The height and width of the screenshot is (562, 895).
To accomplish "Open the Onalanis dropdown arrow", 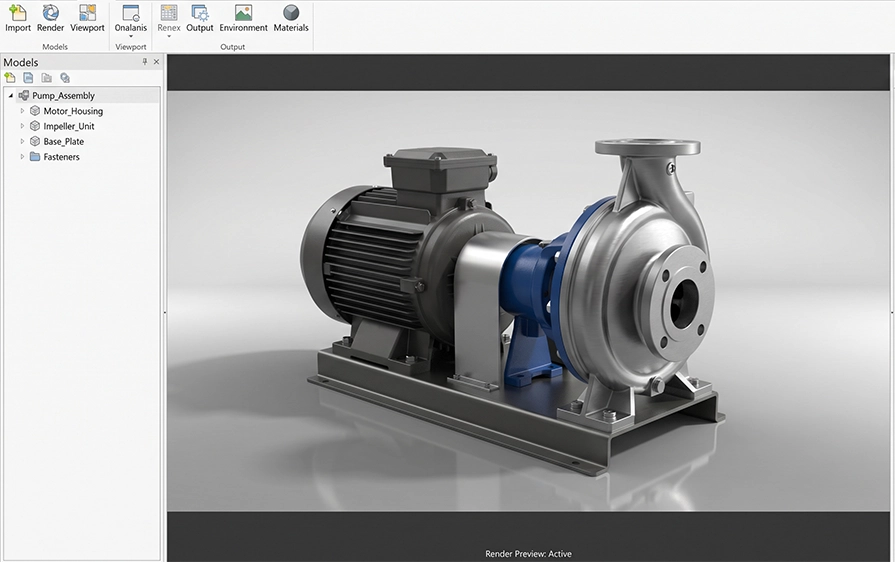I will [131, 37].
